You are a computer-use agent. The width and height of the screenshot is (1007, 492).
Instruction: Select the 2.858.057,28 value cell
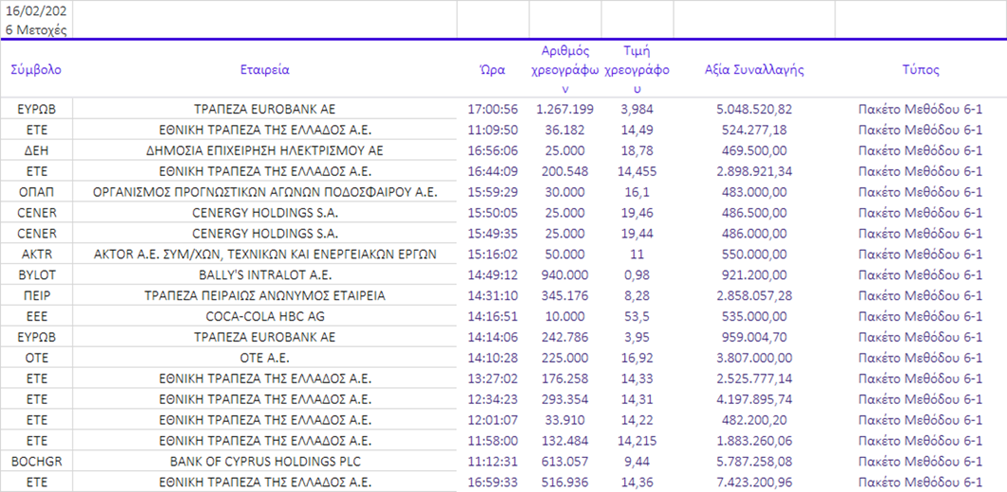point(754,295)
